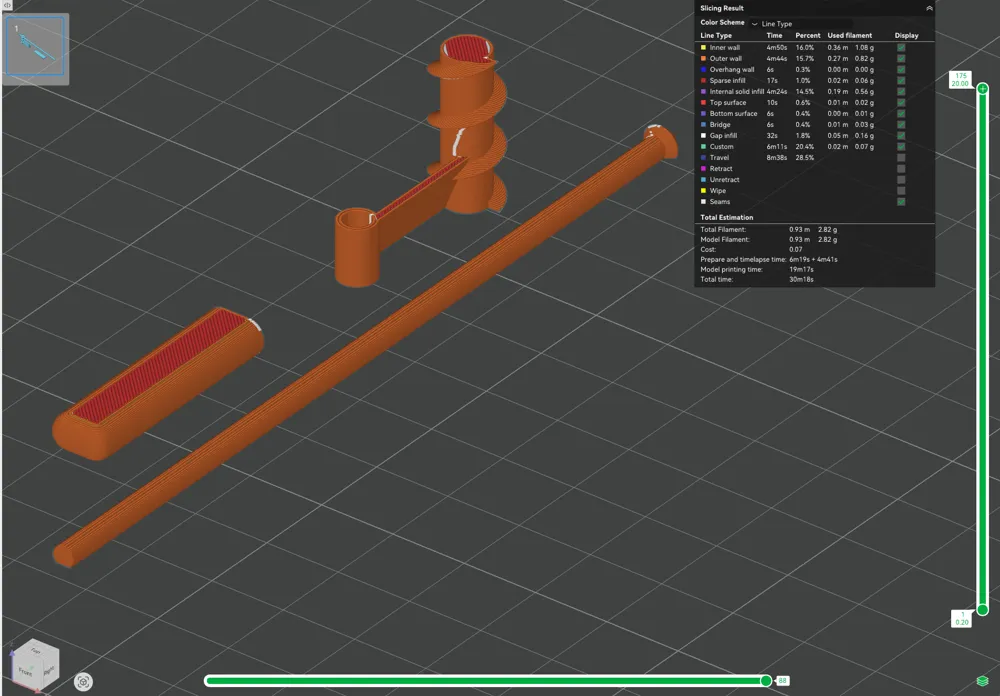The height and width of the screenshot is (696, 1000).
Task: Click the purple Internal solid infill swatch
Action: point(703,91)
